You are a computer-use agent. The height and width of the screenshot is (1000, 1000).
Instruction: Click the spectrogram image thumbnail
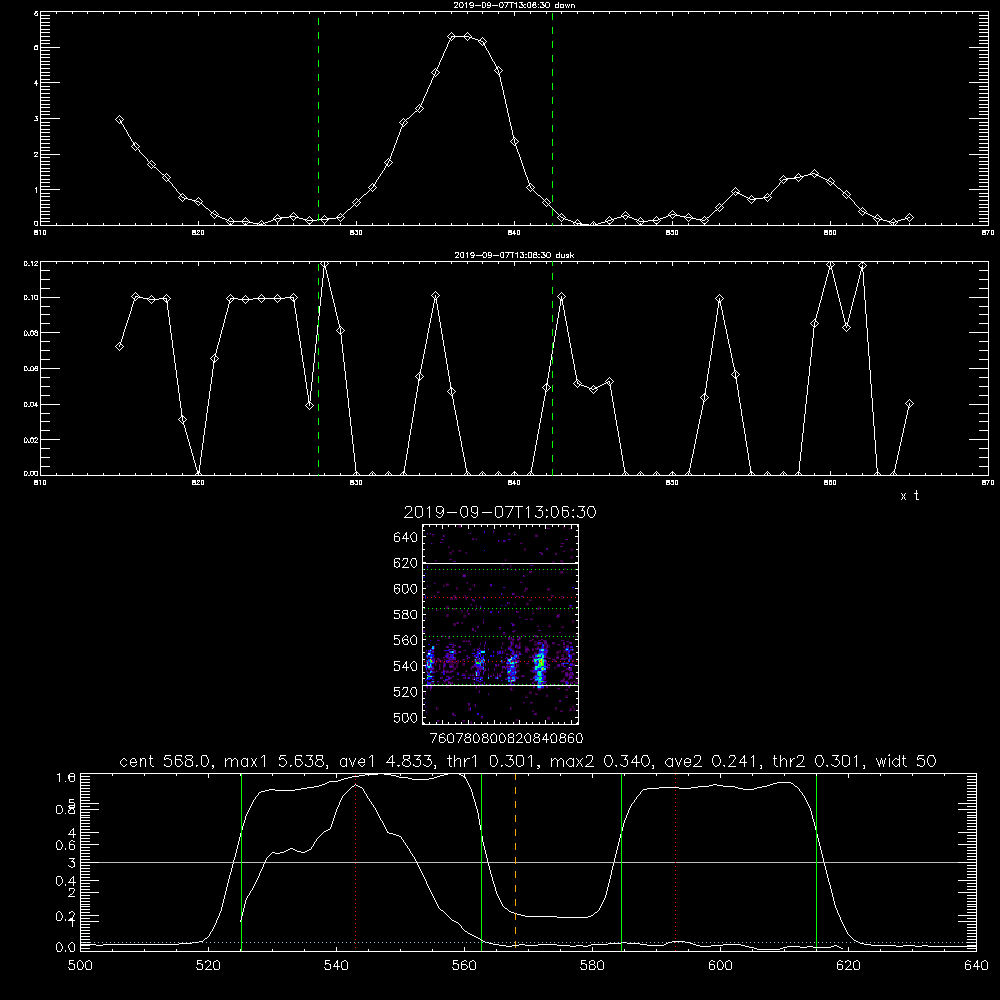click(501, 624)
